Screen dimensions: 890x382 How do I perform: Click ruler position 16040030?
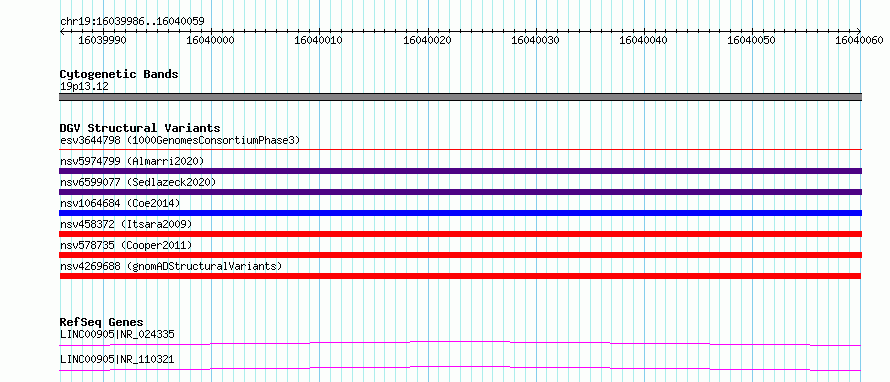click(x=536, y=40)
